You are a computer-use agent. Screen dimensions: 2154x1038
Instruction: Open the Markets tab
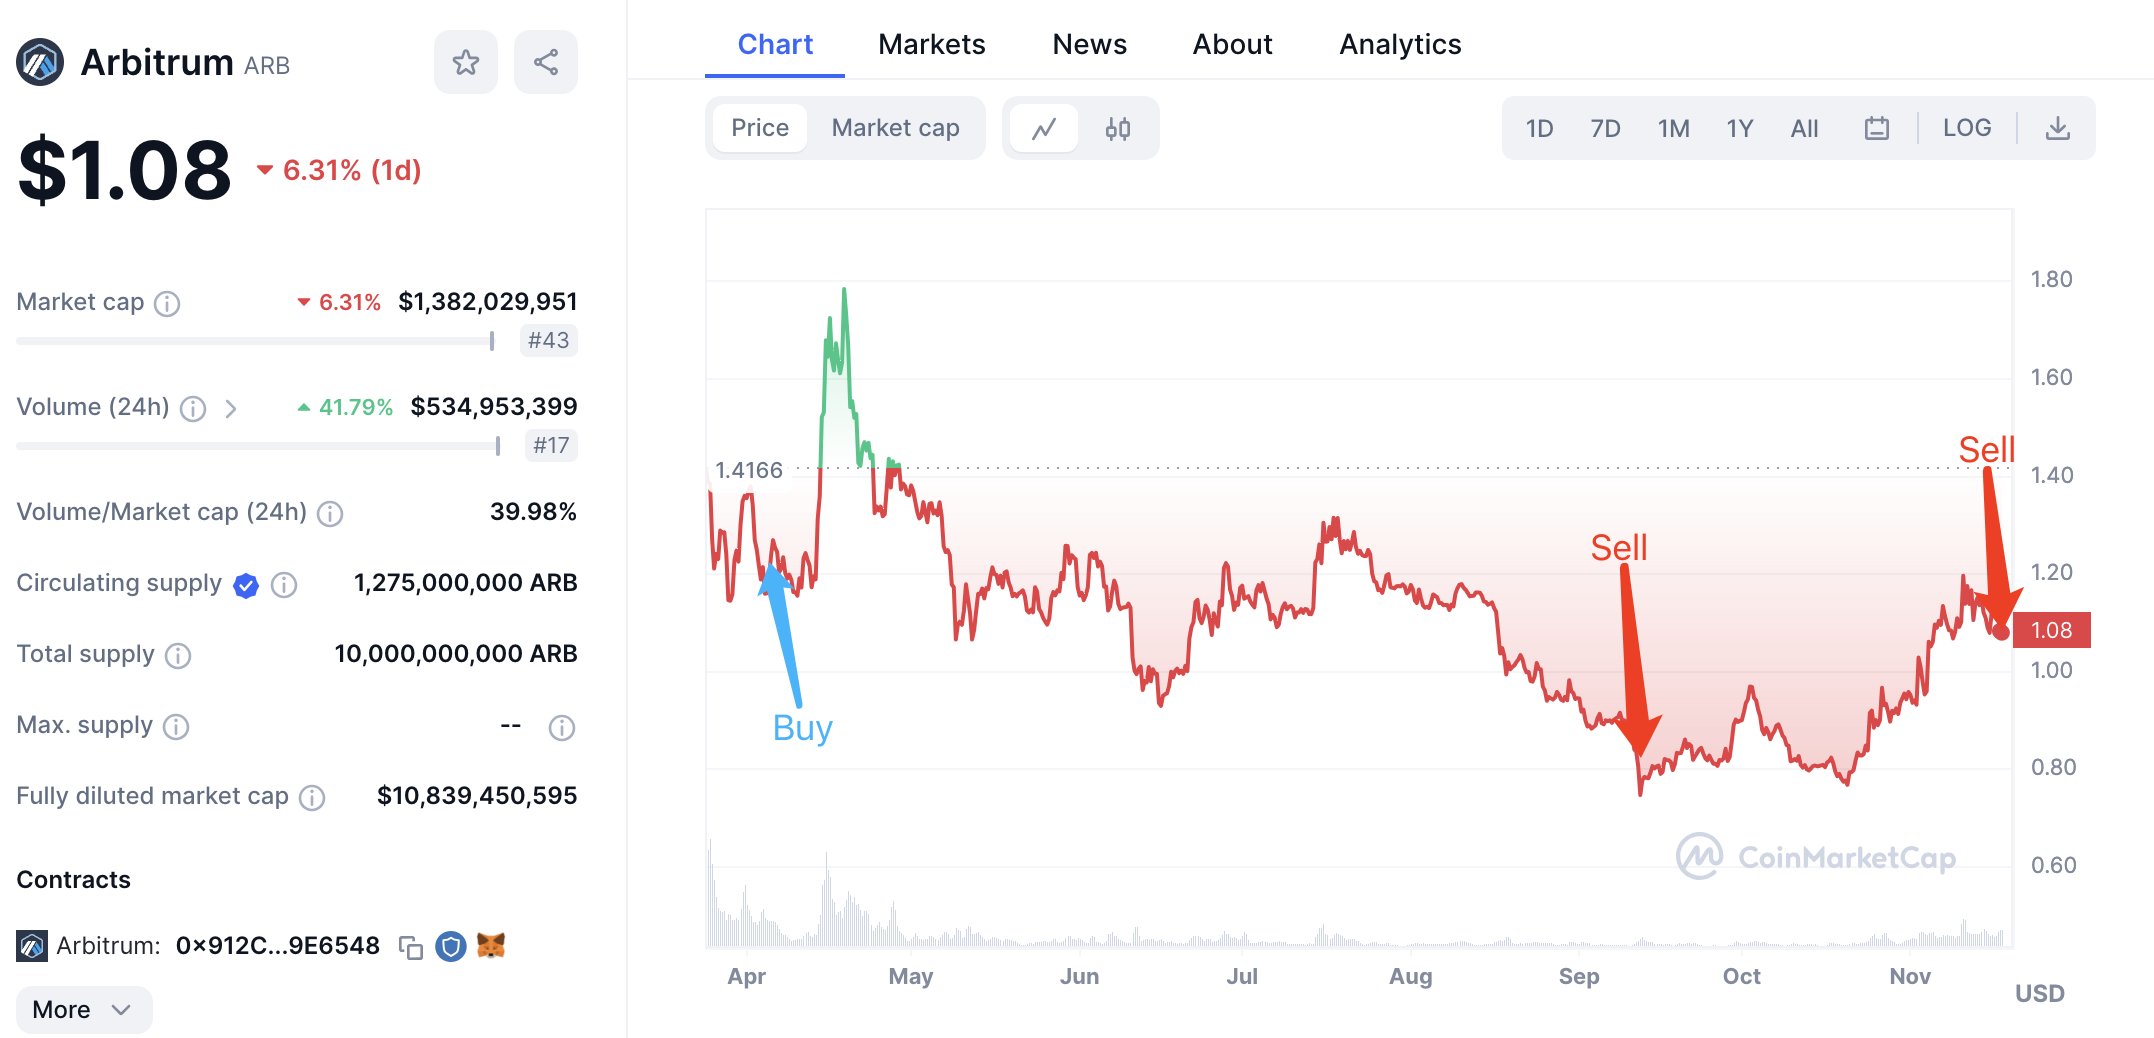[x=931, y=45]
